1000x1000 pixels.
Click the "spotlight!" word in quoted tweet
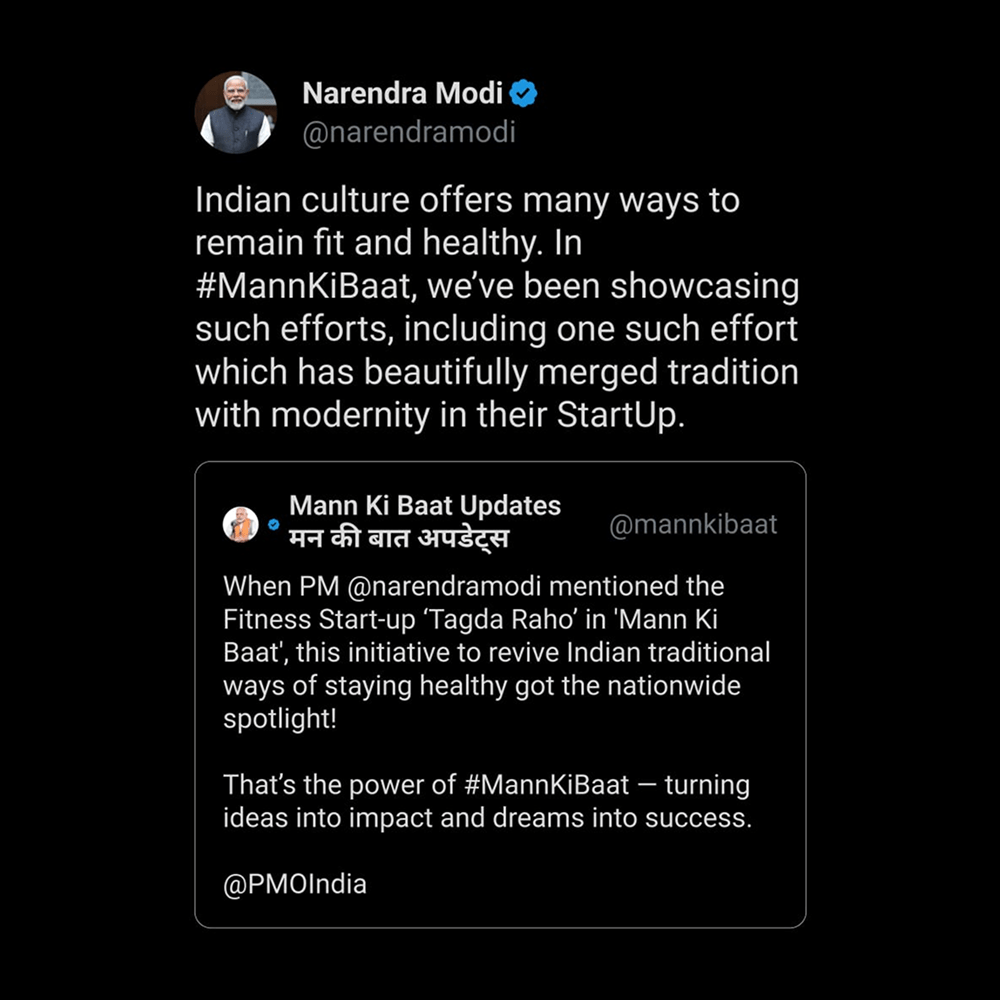[280, 718]
